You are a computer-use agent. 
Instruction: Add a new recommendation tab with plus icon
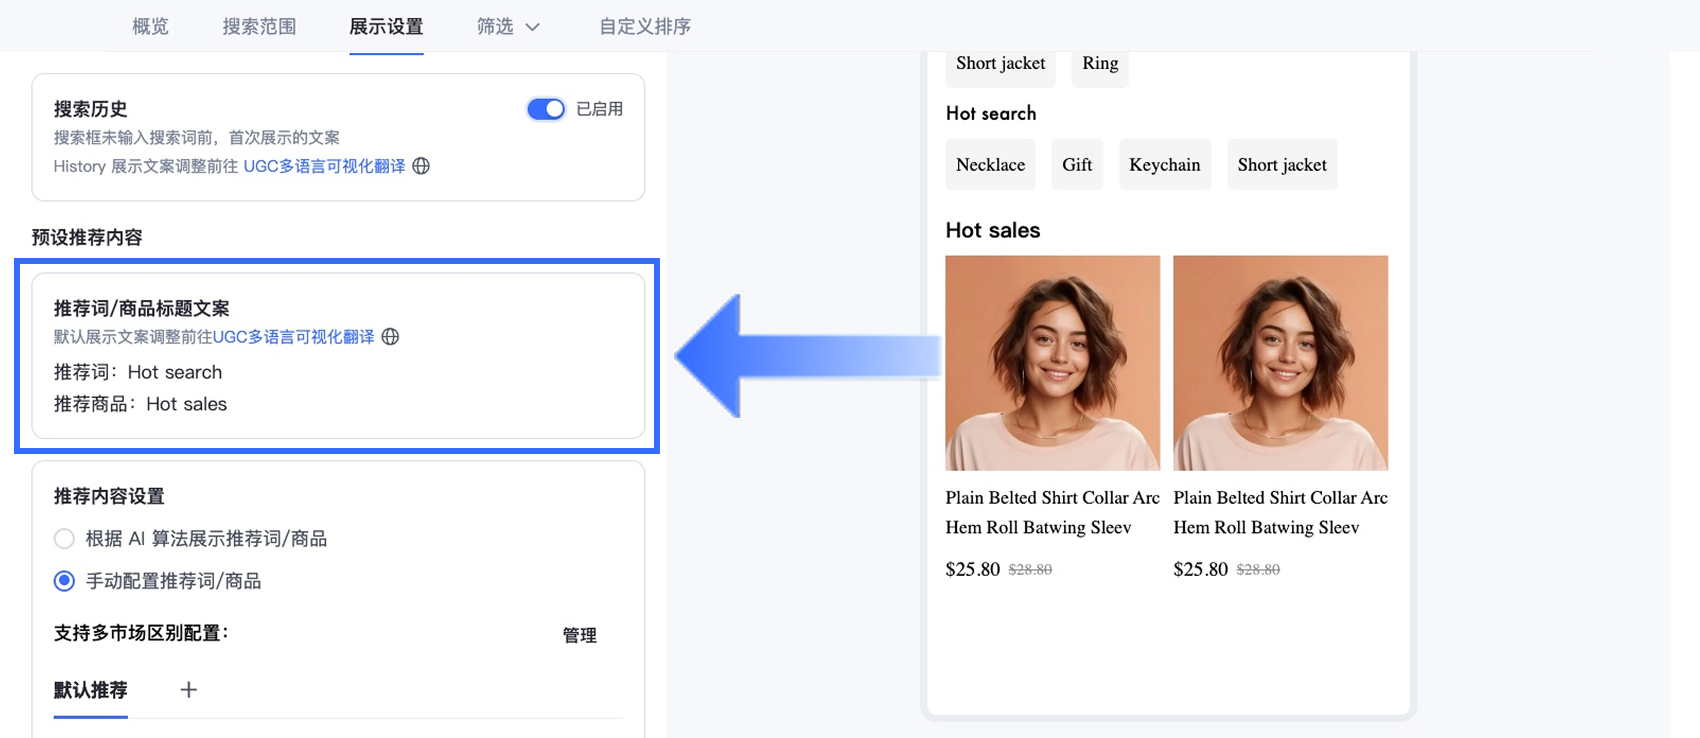pyautogui.click(x=188, y=690)
